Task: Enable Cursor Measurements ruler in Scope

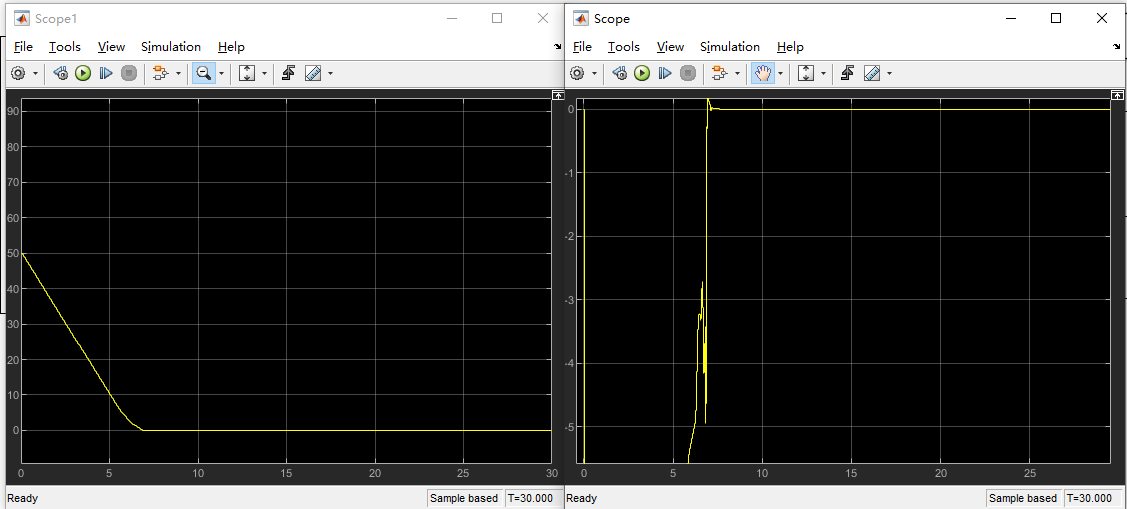Action: [872, 73]
